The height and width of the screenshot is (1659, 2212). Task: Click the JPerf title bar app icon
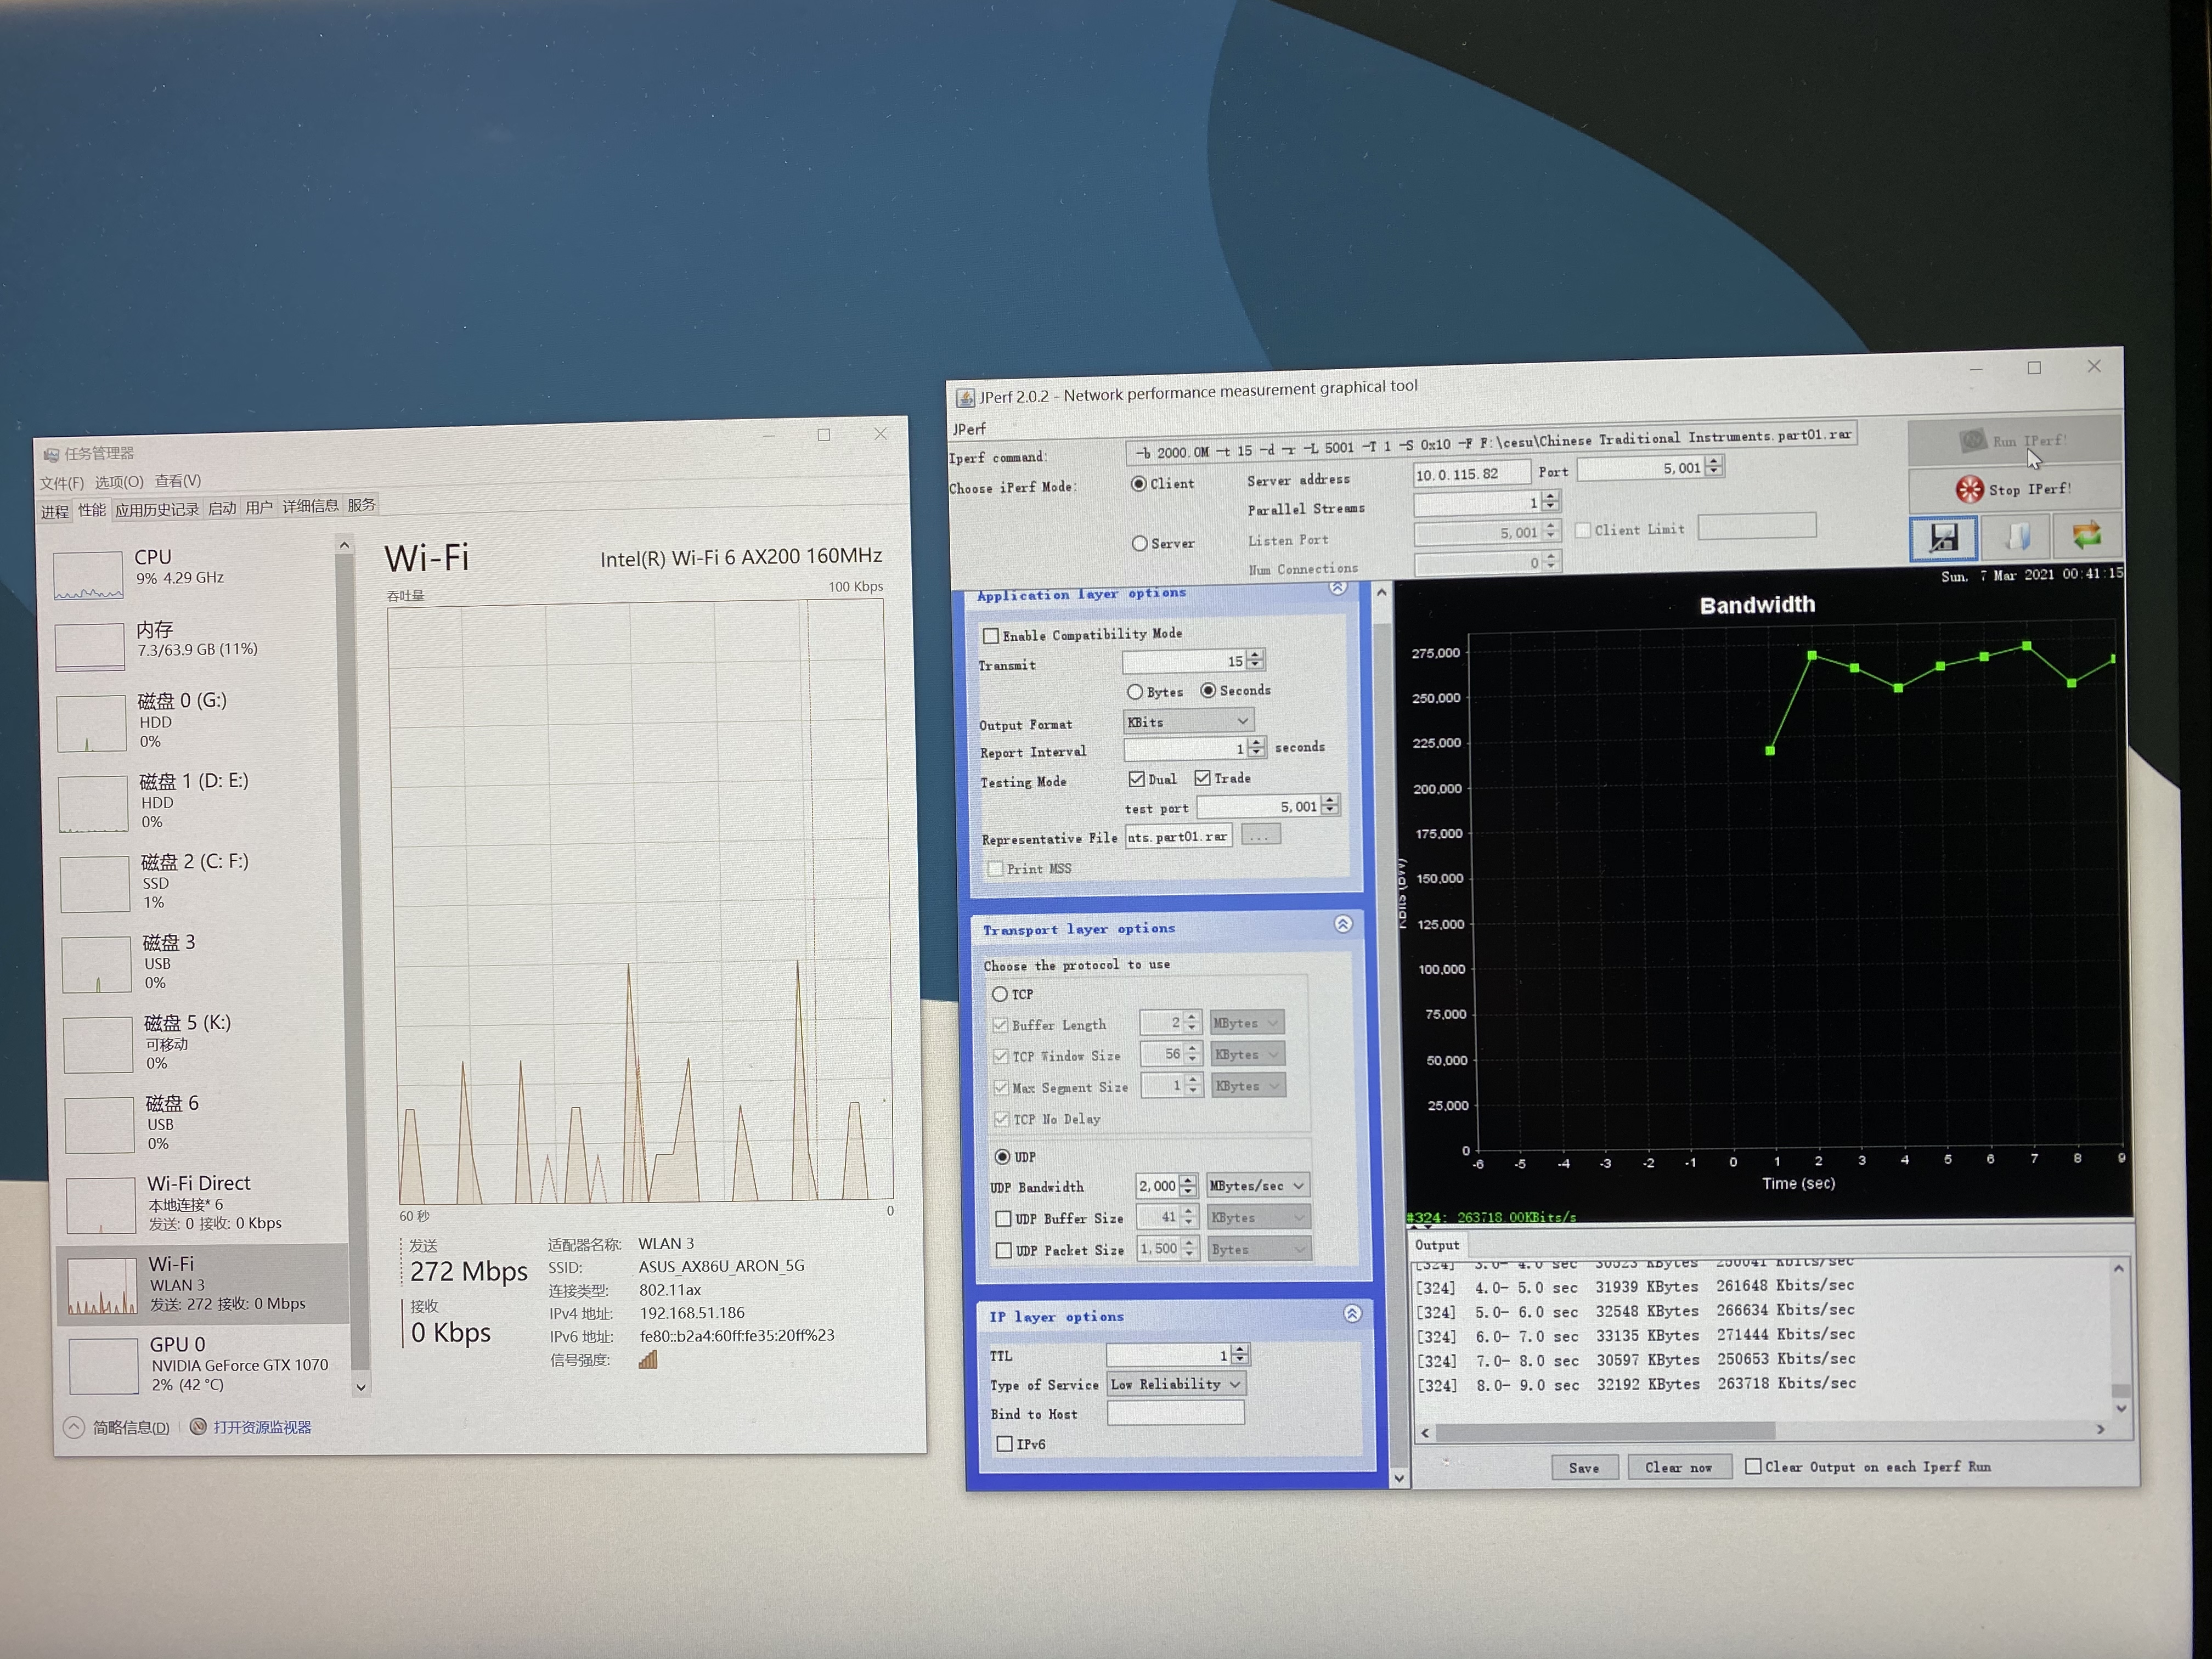(x=965, y=399)
